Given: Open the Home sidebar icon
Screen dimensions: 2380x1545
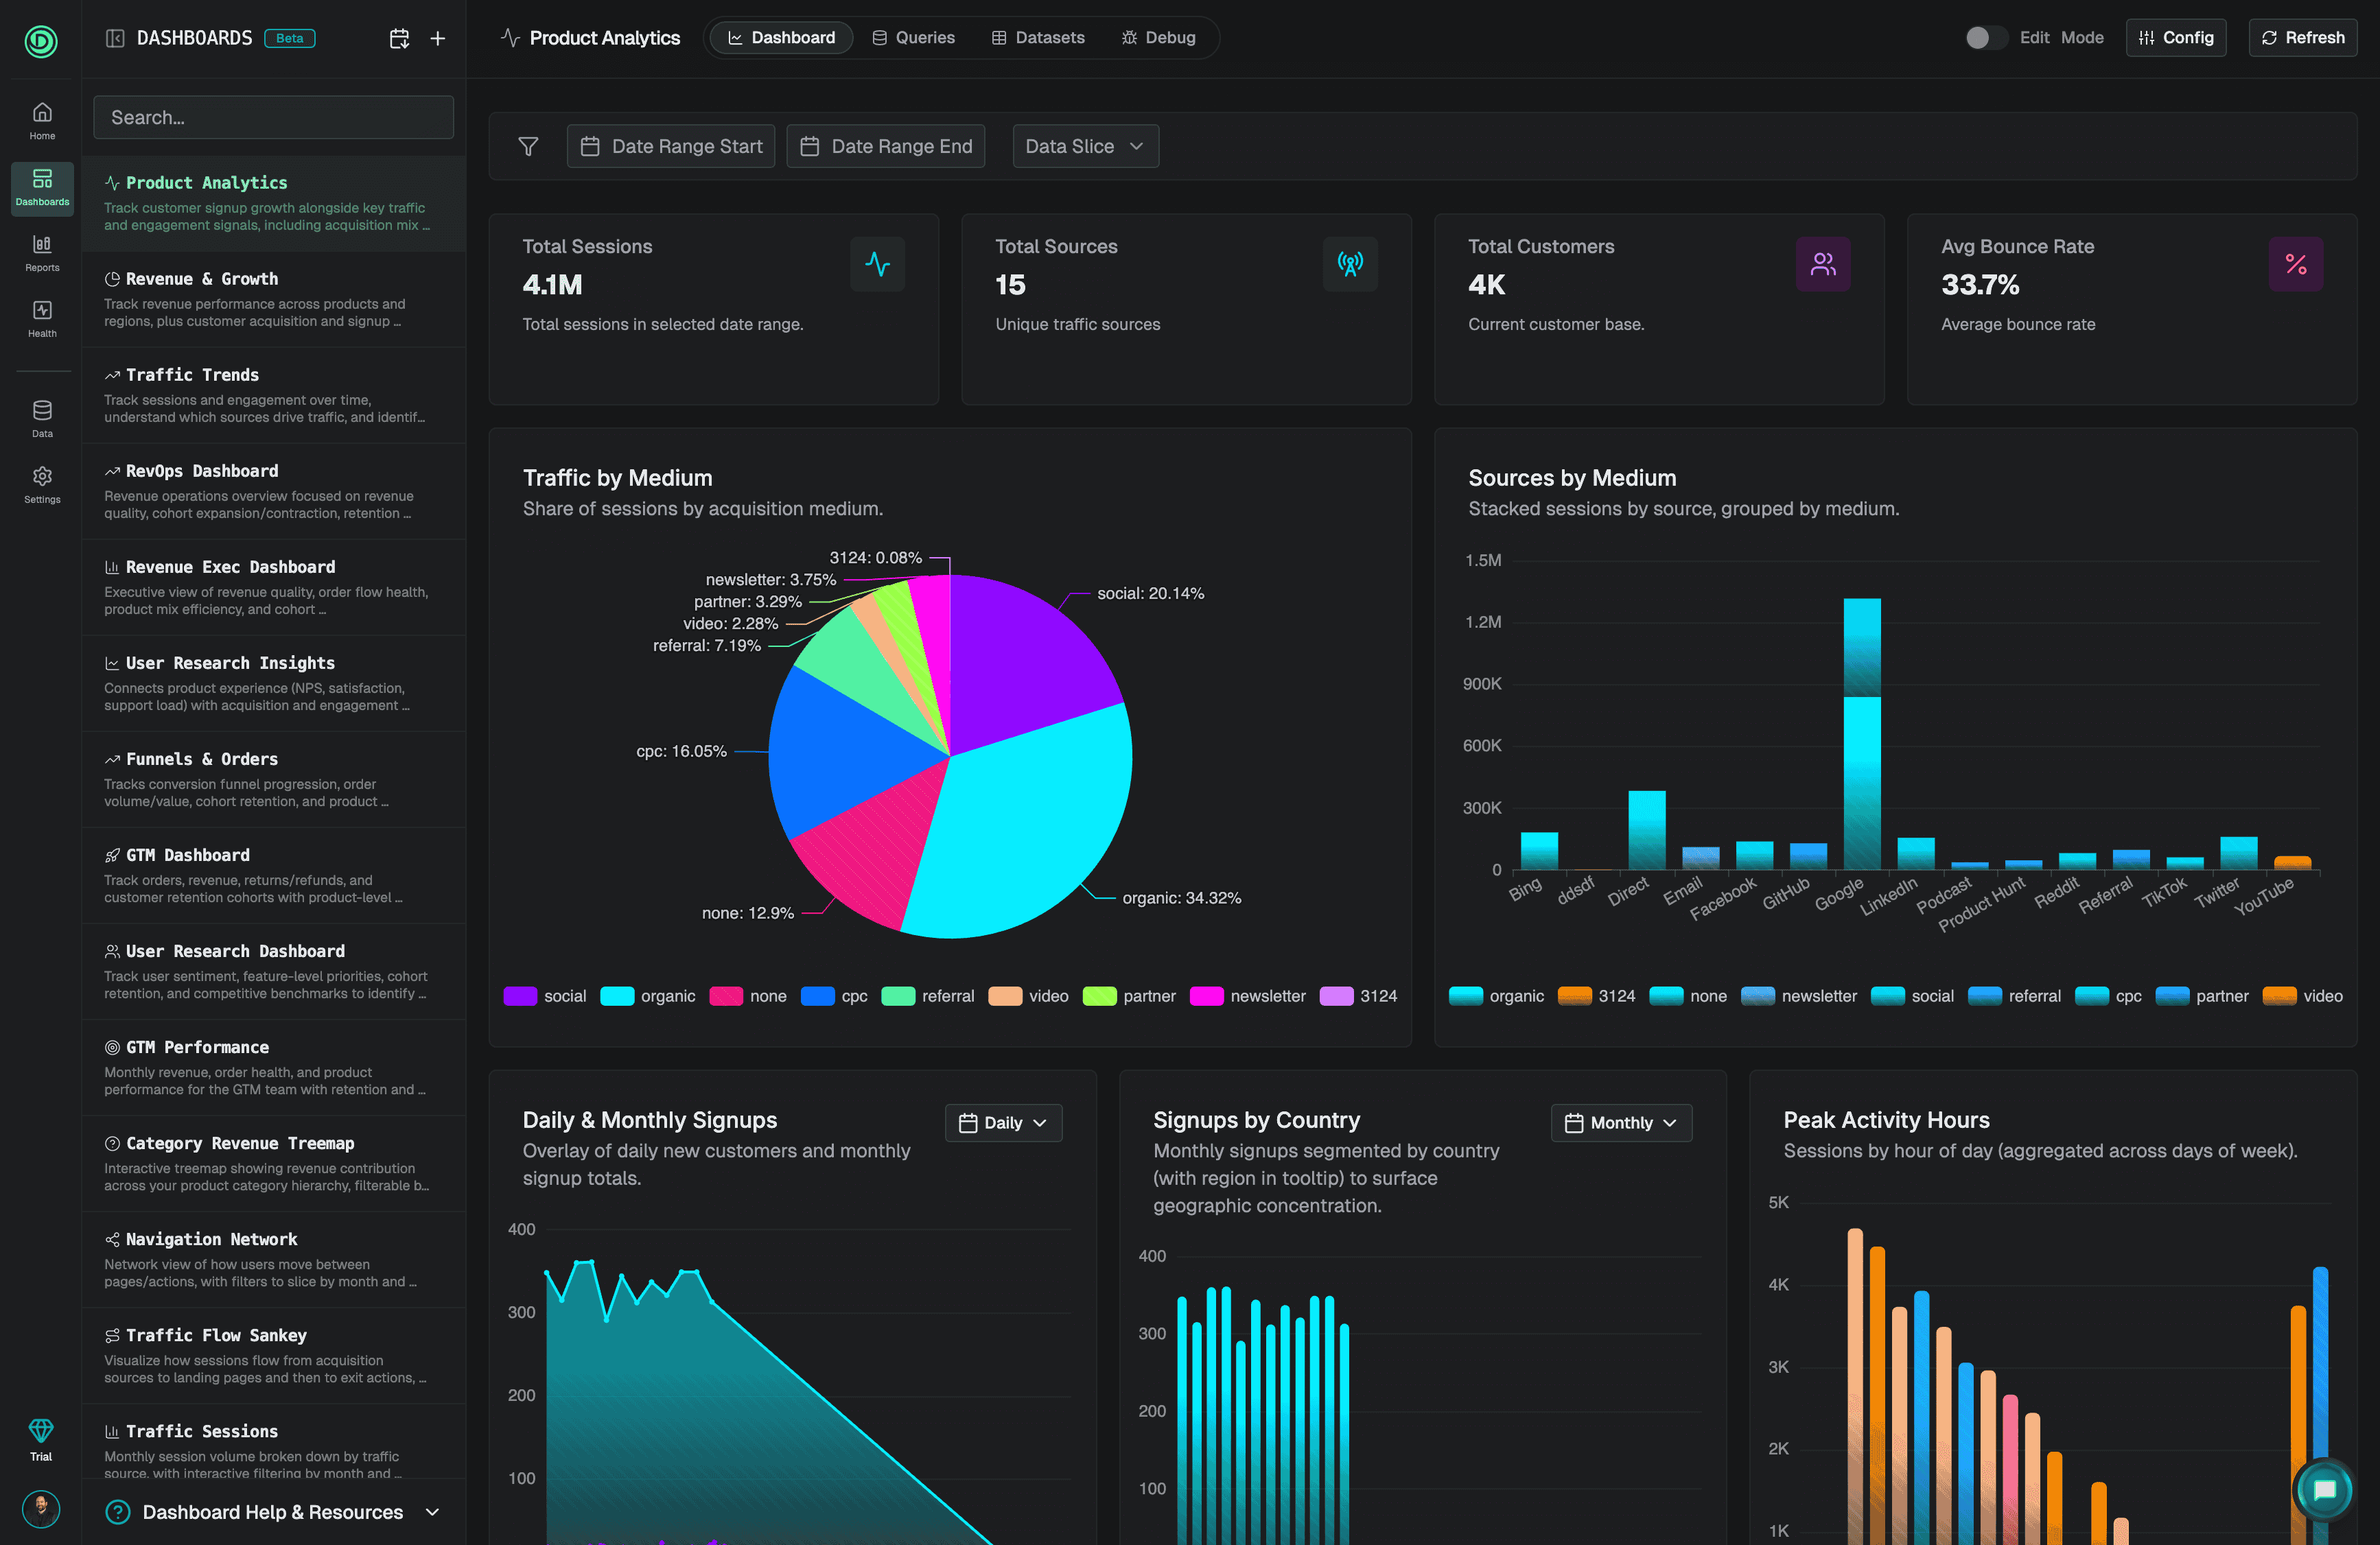Looking at the screenshot, I should coord(42,120).
